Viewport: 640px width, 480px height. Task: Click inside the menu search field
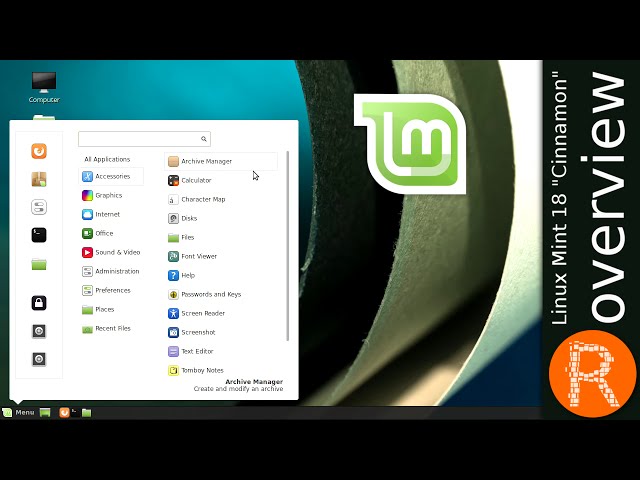144,139
